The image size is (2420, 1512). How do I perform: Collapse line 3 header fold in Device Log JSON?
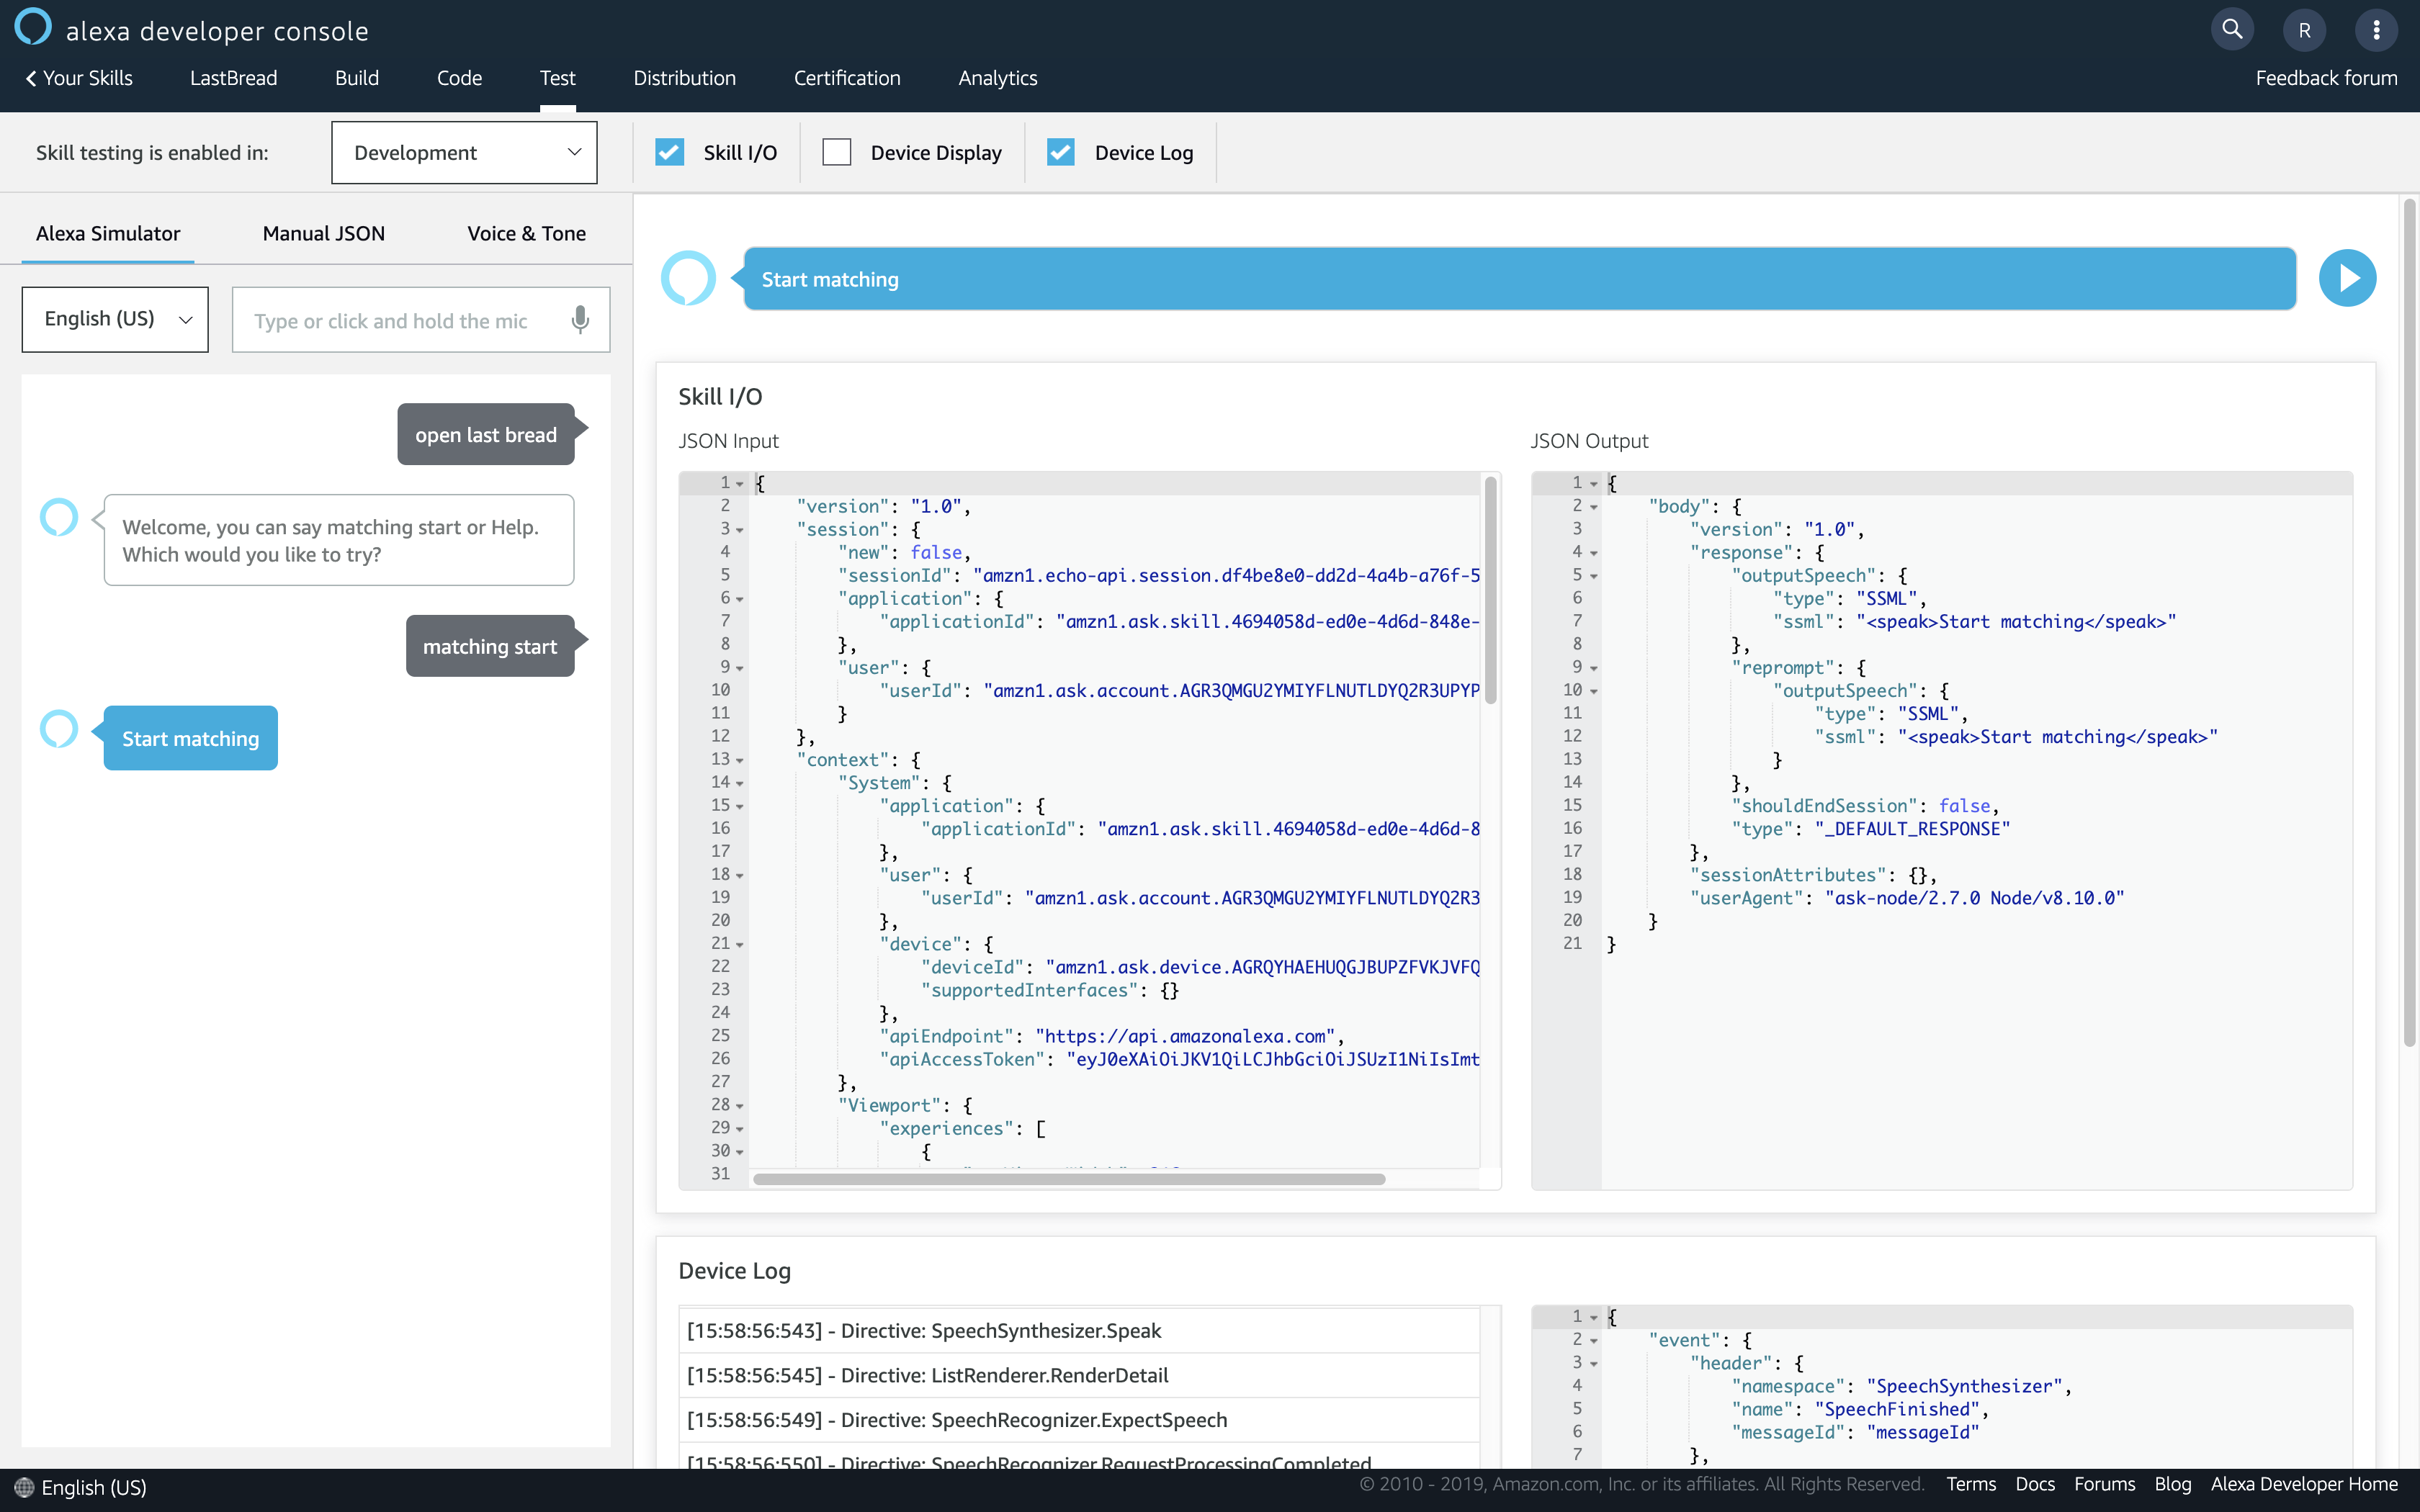pyautogui.click(x=1594, y=1364)
